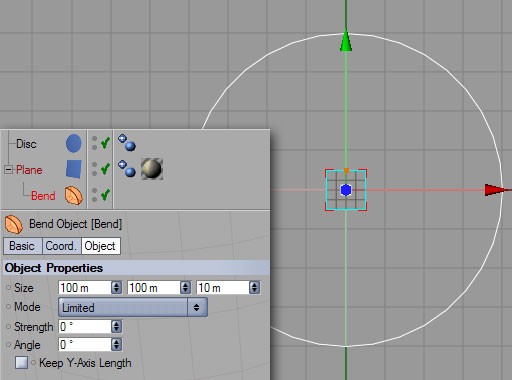Enable the Keep Y-Axis Length checkbox
Screen dimensions: 512x380
21,363
